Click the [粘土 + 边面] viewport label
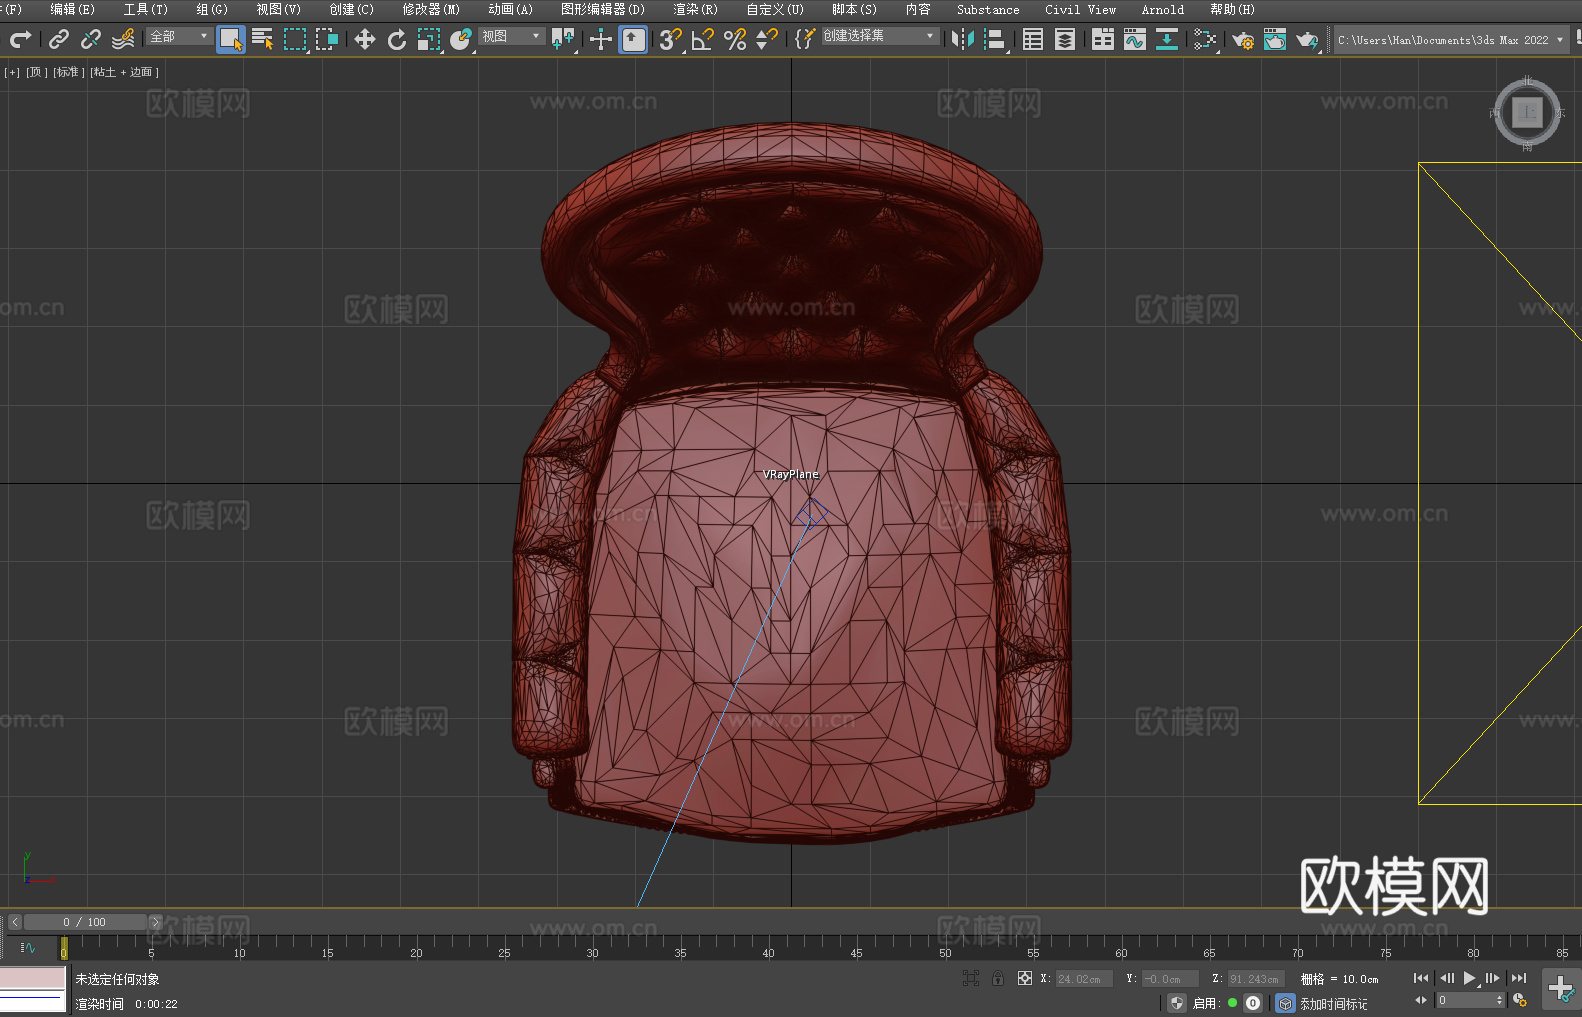 [124, 72]
